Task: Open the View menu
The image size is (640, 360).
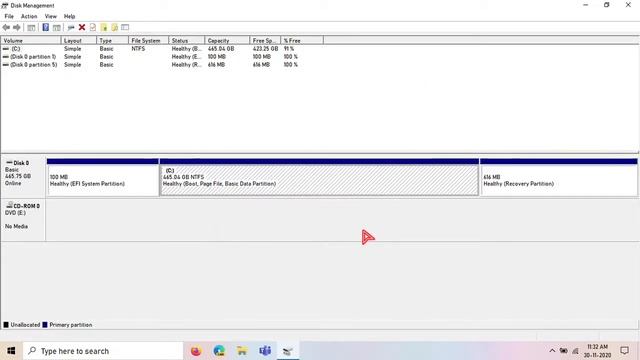Action: [x=51, y=16]
